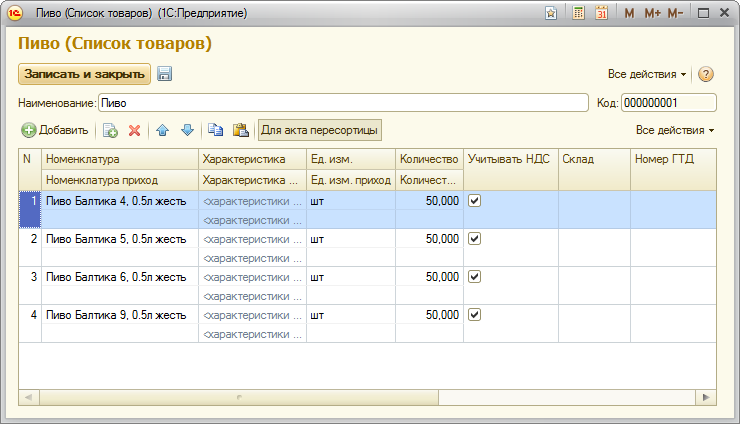Click quantity 50,000 for Балтика 6

tap(429, 277)
